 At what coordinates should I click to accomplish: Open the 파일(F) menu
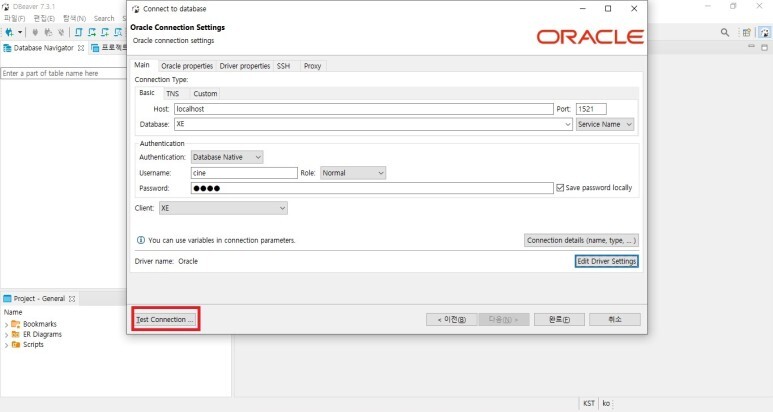[x=15, y=18]
